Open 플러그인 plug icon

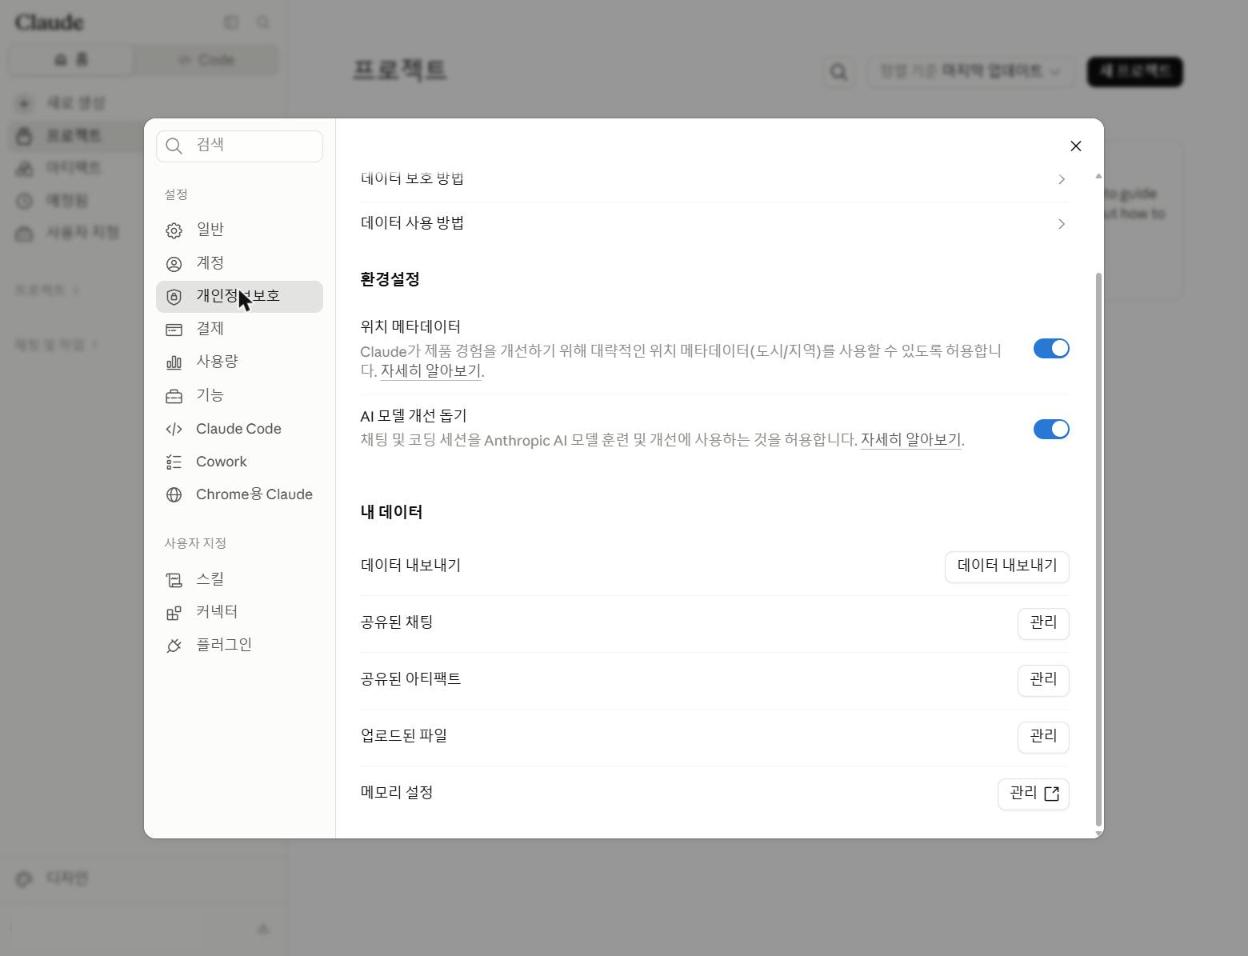174,646
